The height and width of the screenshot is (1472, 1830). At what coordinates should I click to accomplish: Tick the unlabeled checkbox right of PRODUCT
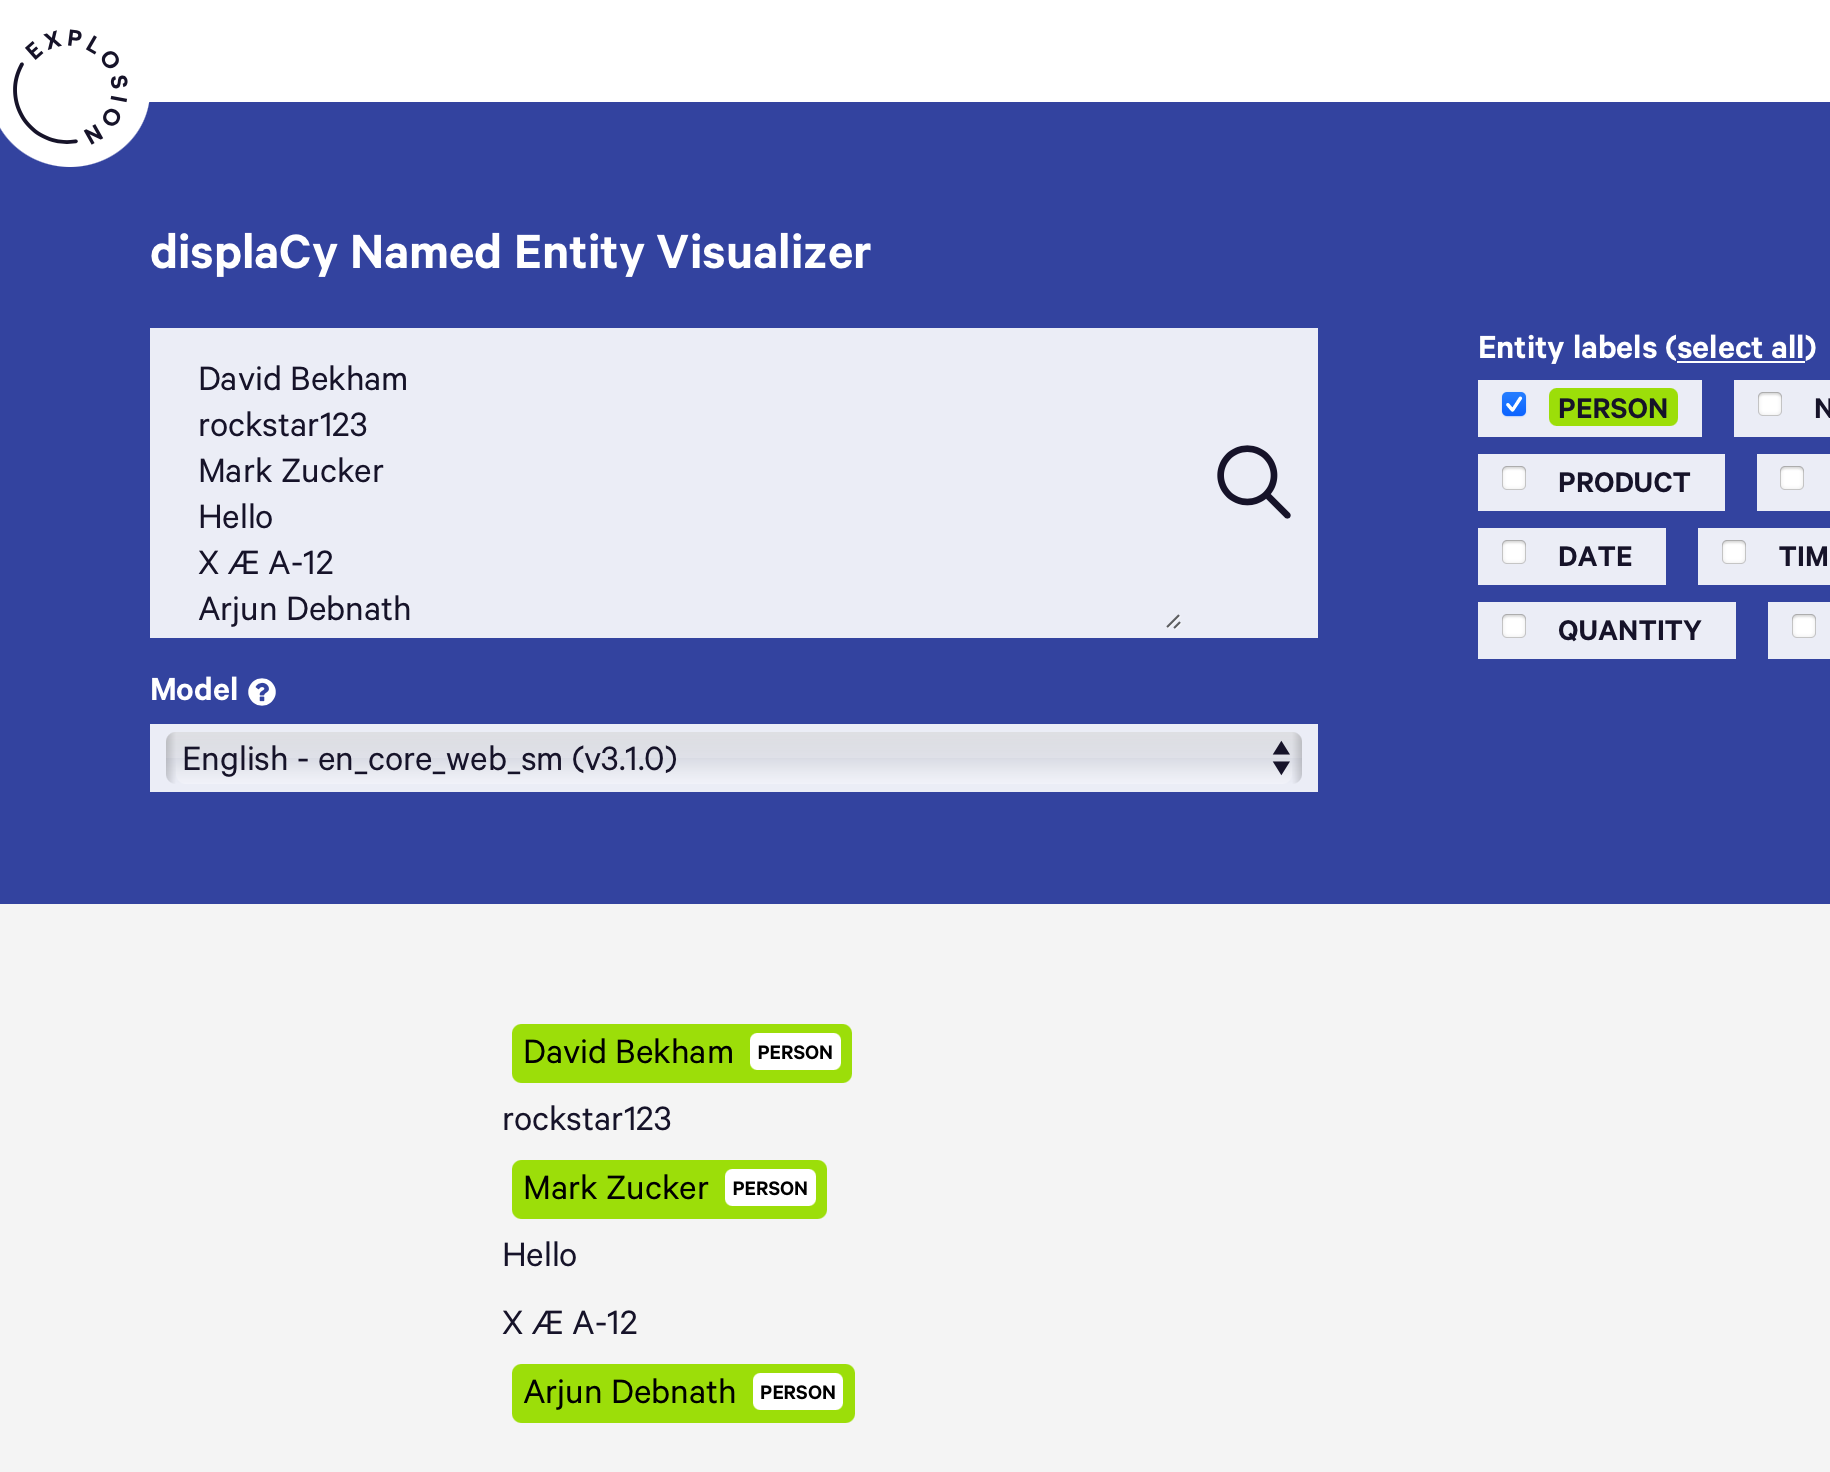coord(1792,478)
